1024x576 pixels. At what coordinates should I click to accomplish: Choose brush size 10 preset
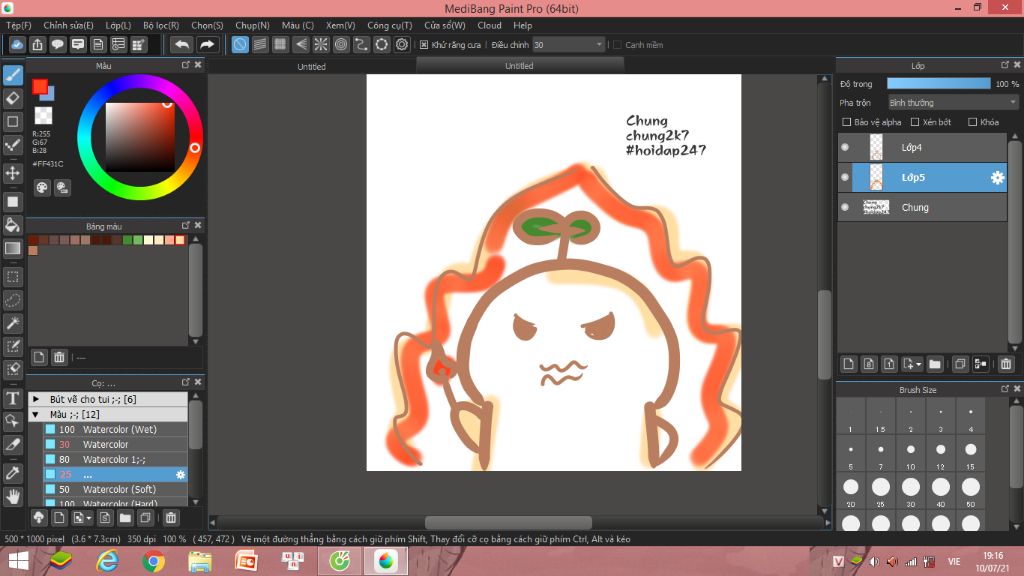(910, 455)
